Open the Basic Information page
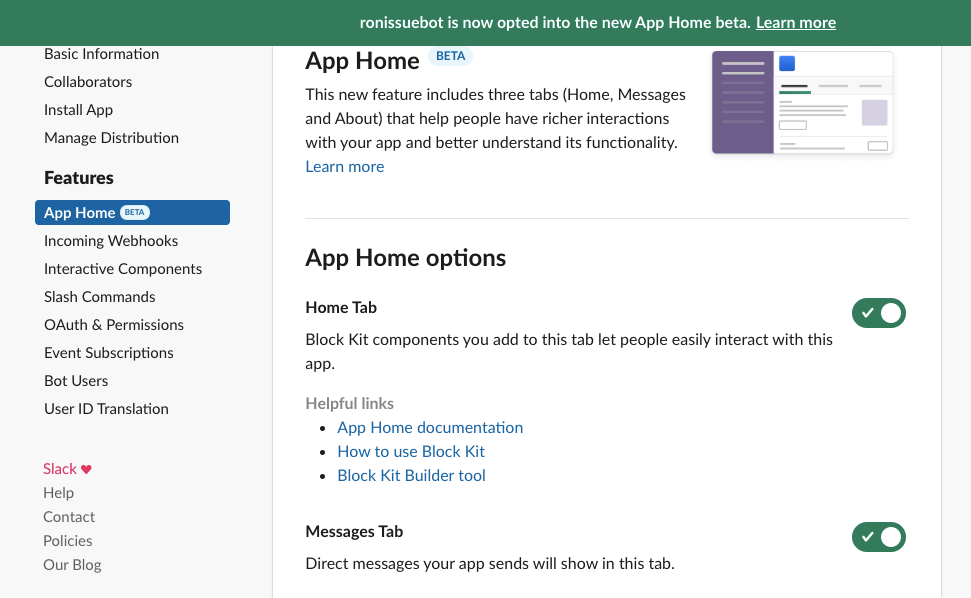The image size is (971, 598). pyautogui.click(x=101, y=53)
